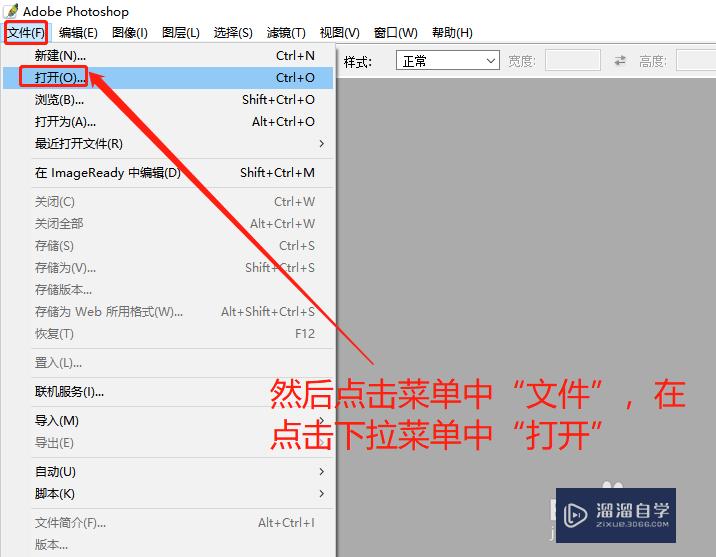Open the 选择(S) menu
Image resolution: width=716 pixels, height=557 pixels.
tap(233, 32)
